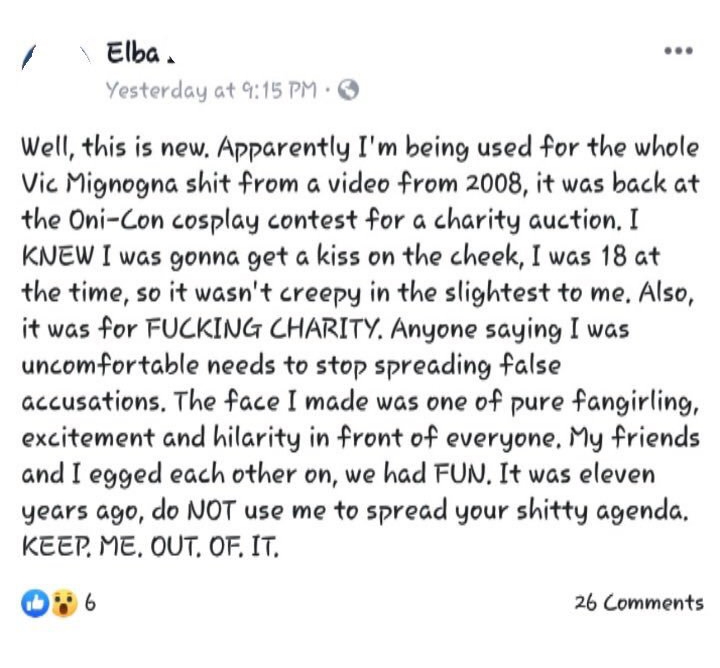Open the three-dot post options menu

click(679, 51)
